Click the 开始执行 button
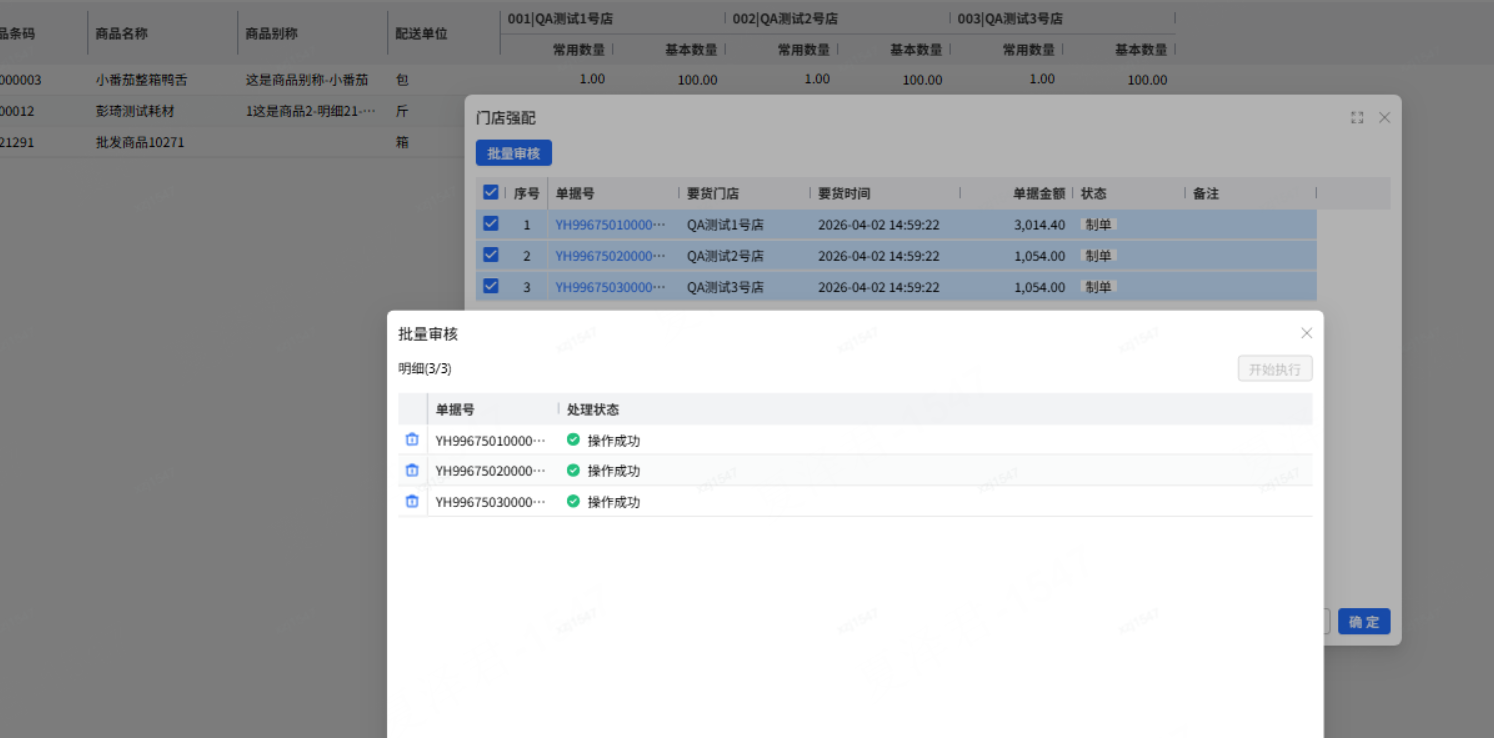The image size is (1494, 738). [1274, 369]
